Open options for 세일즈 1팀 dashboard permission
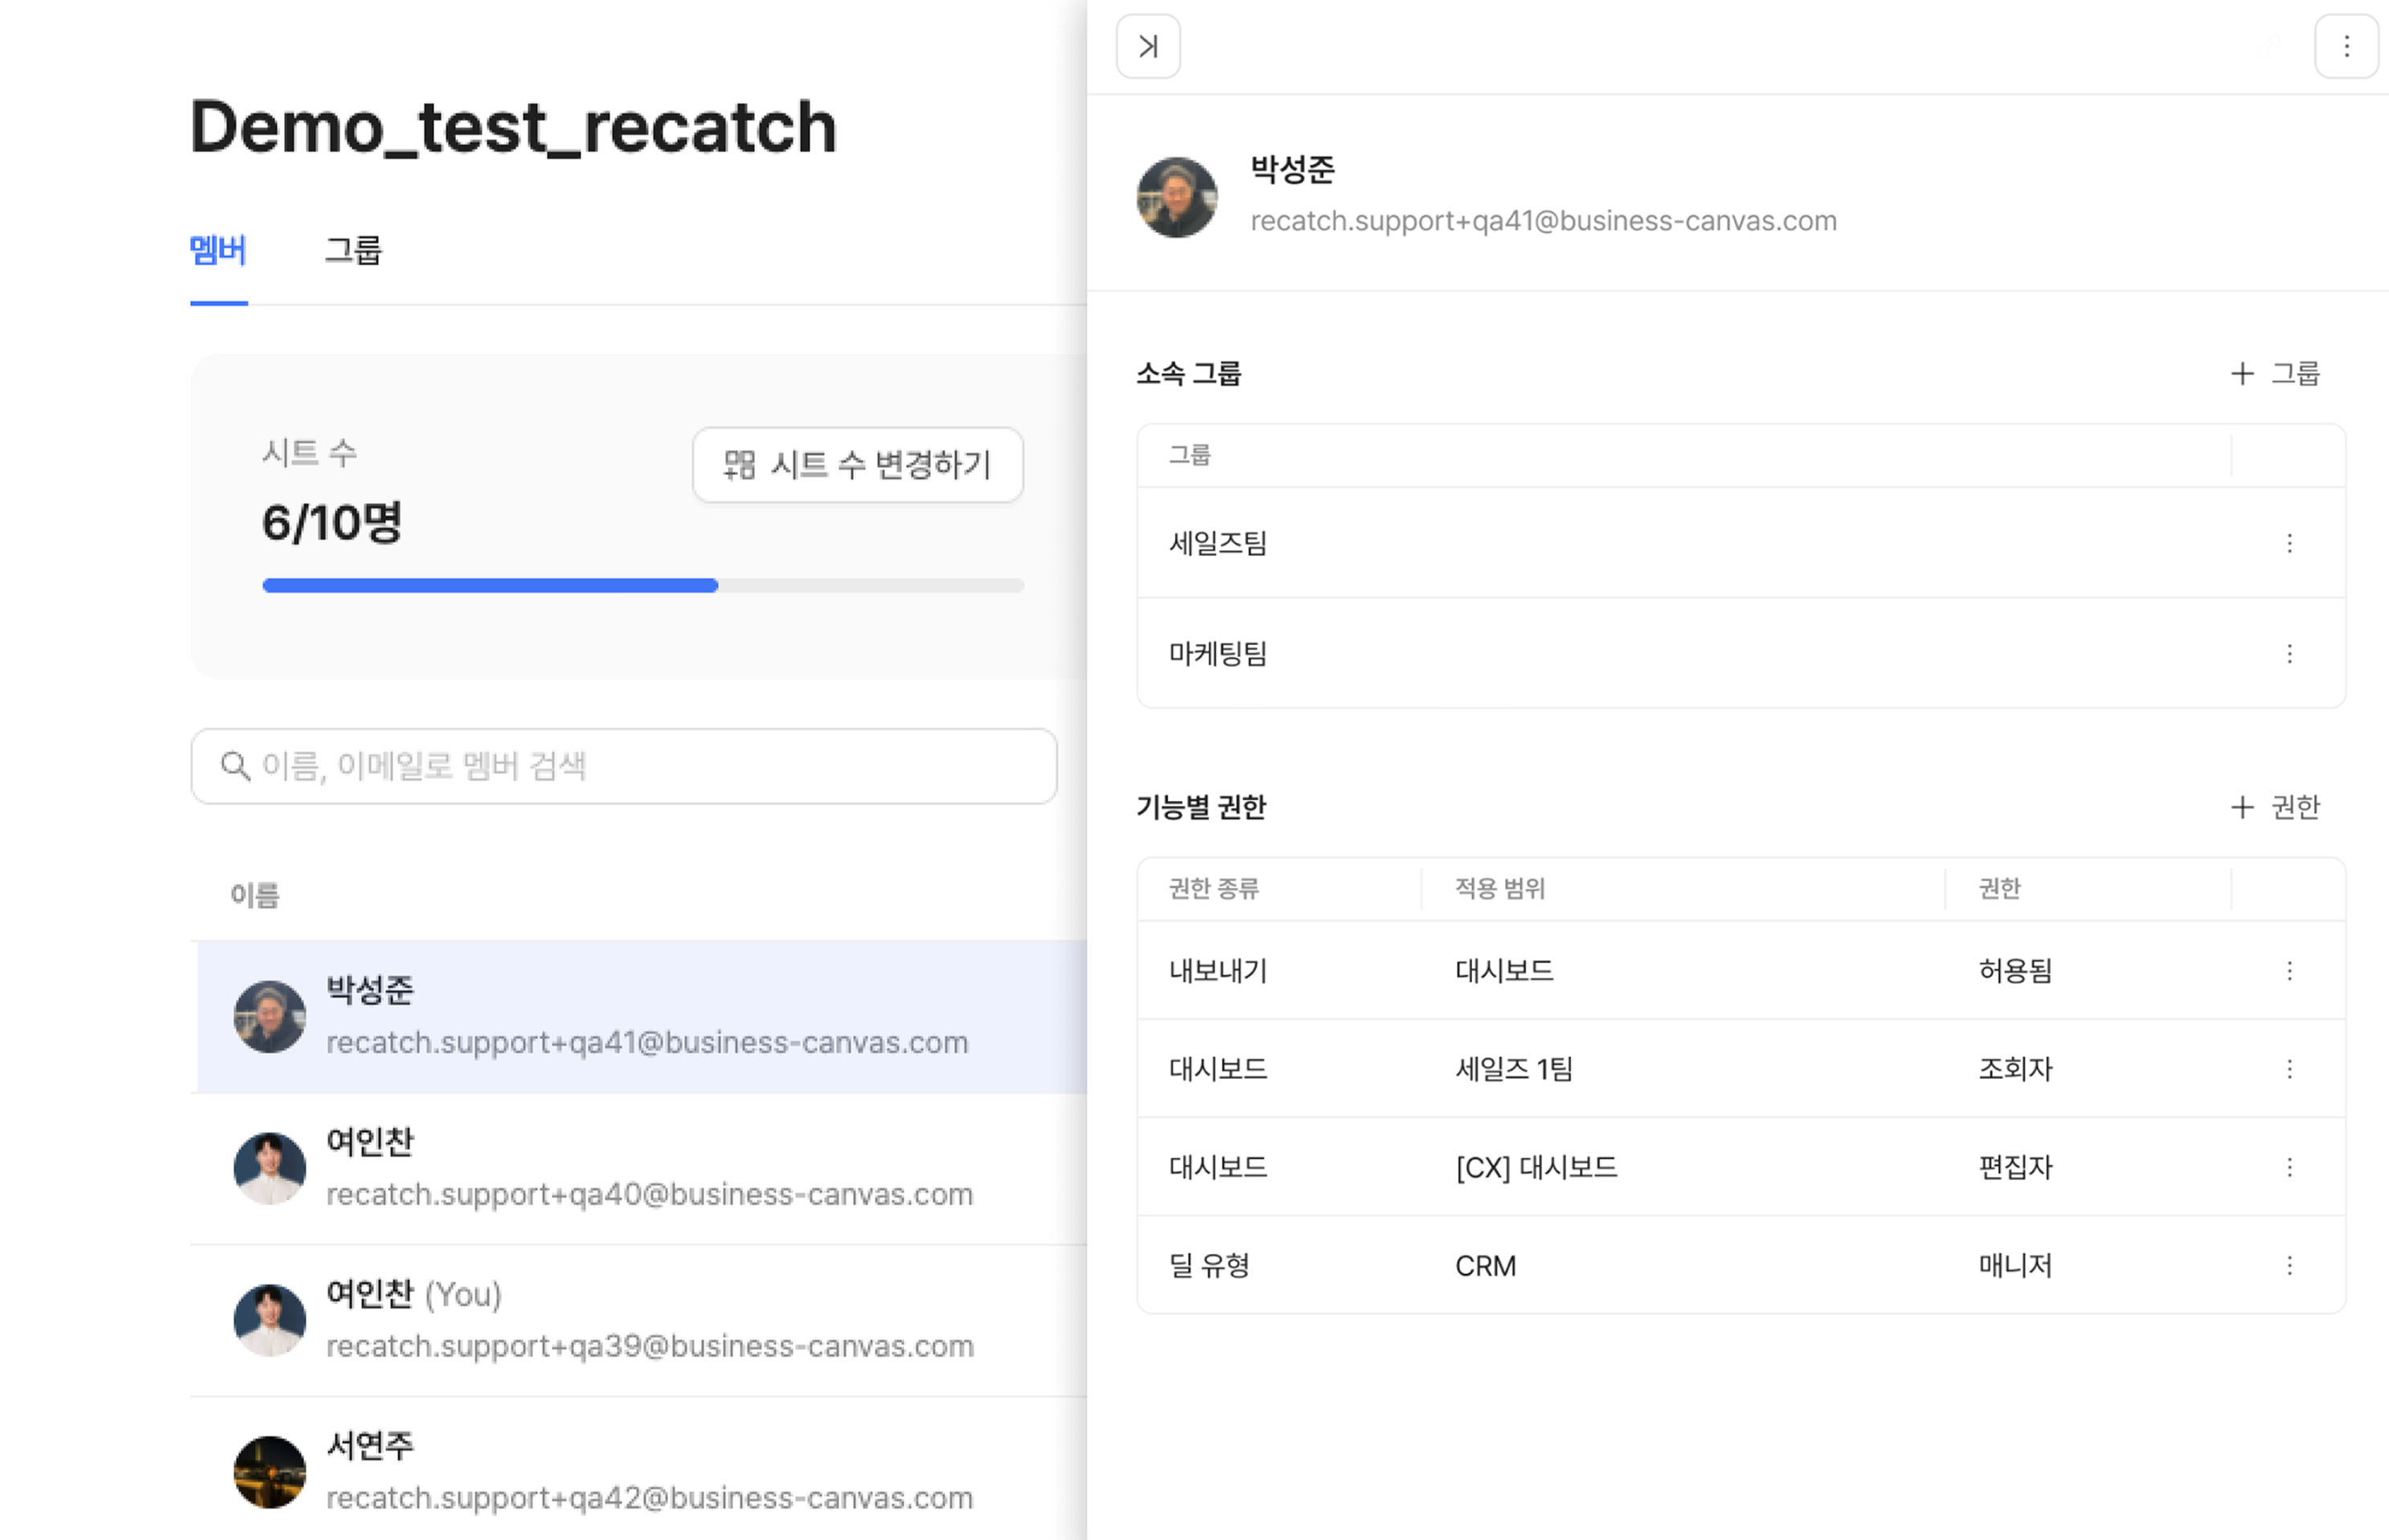The height and width of the screenshot is (1540, 2389). [x=2289, y=1069]
